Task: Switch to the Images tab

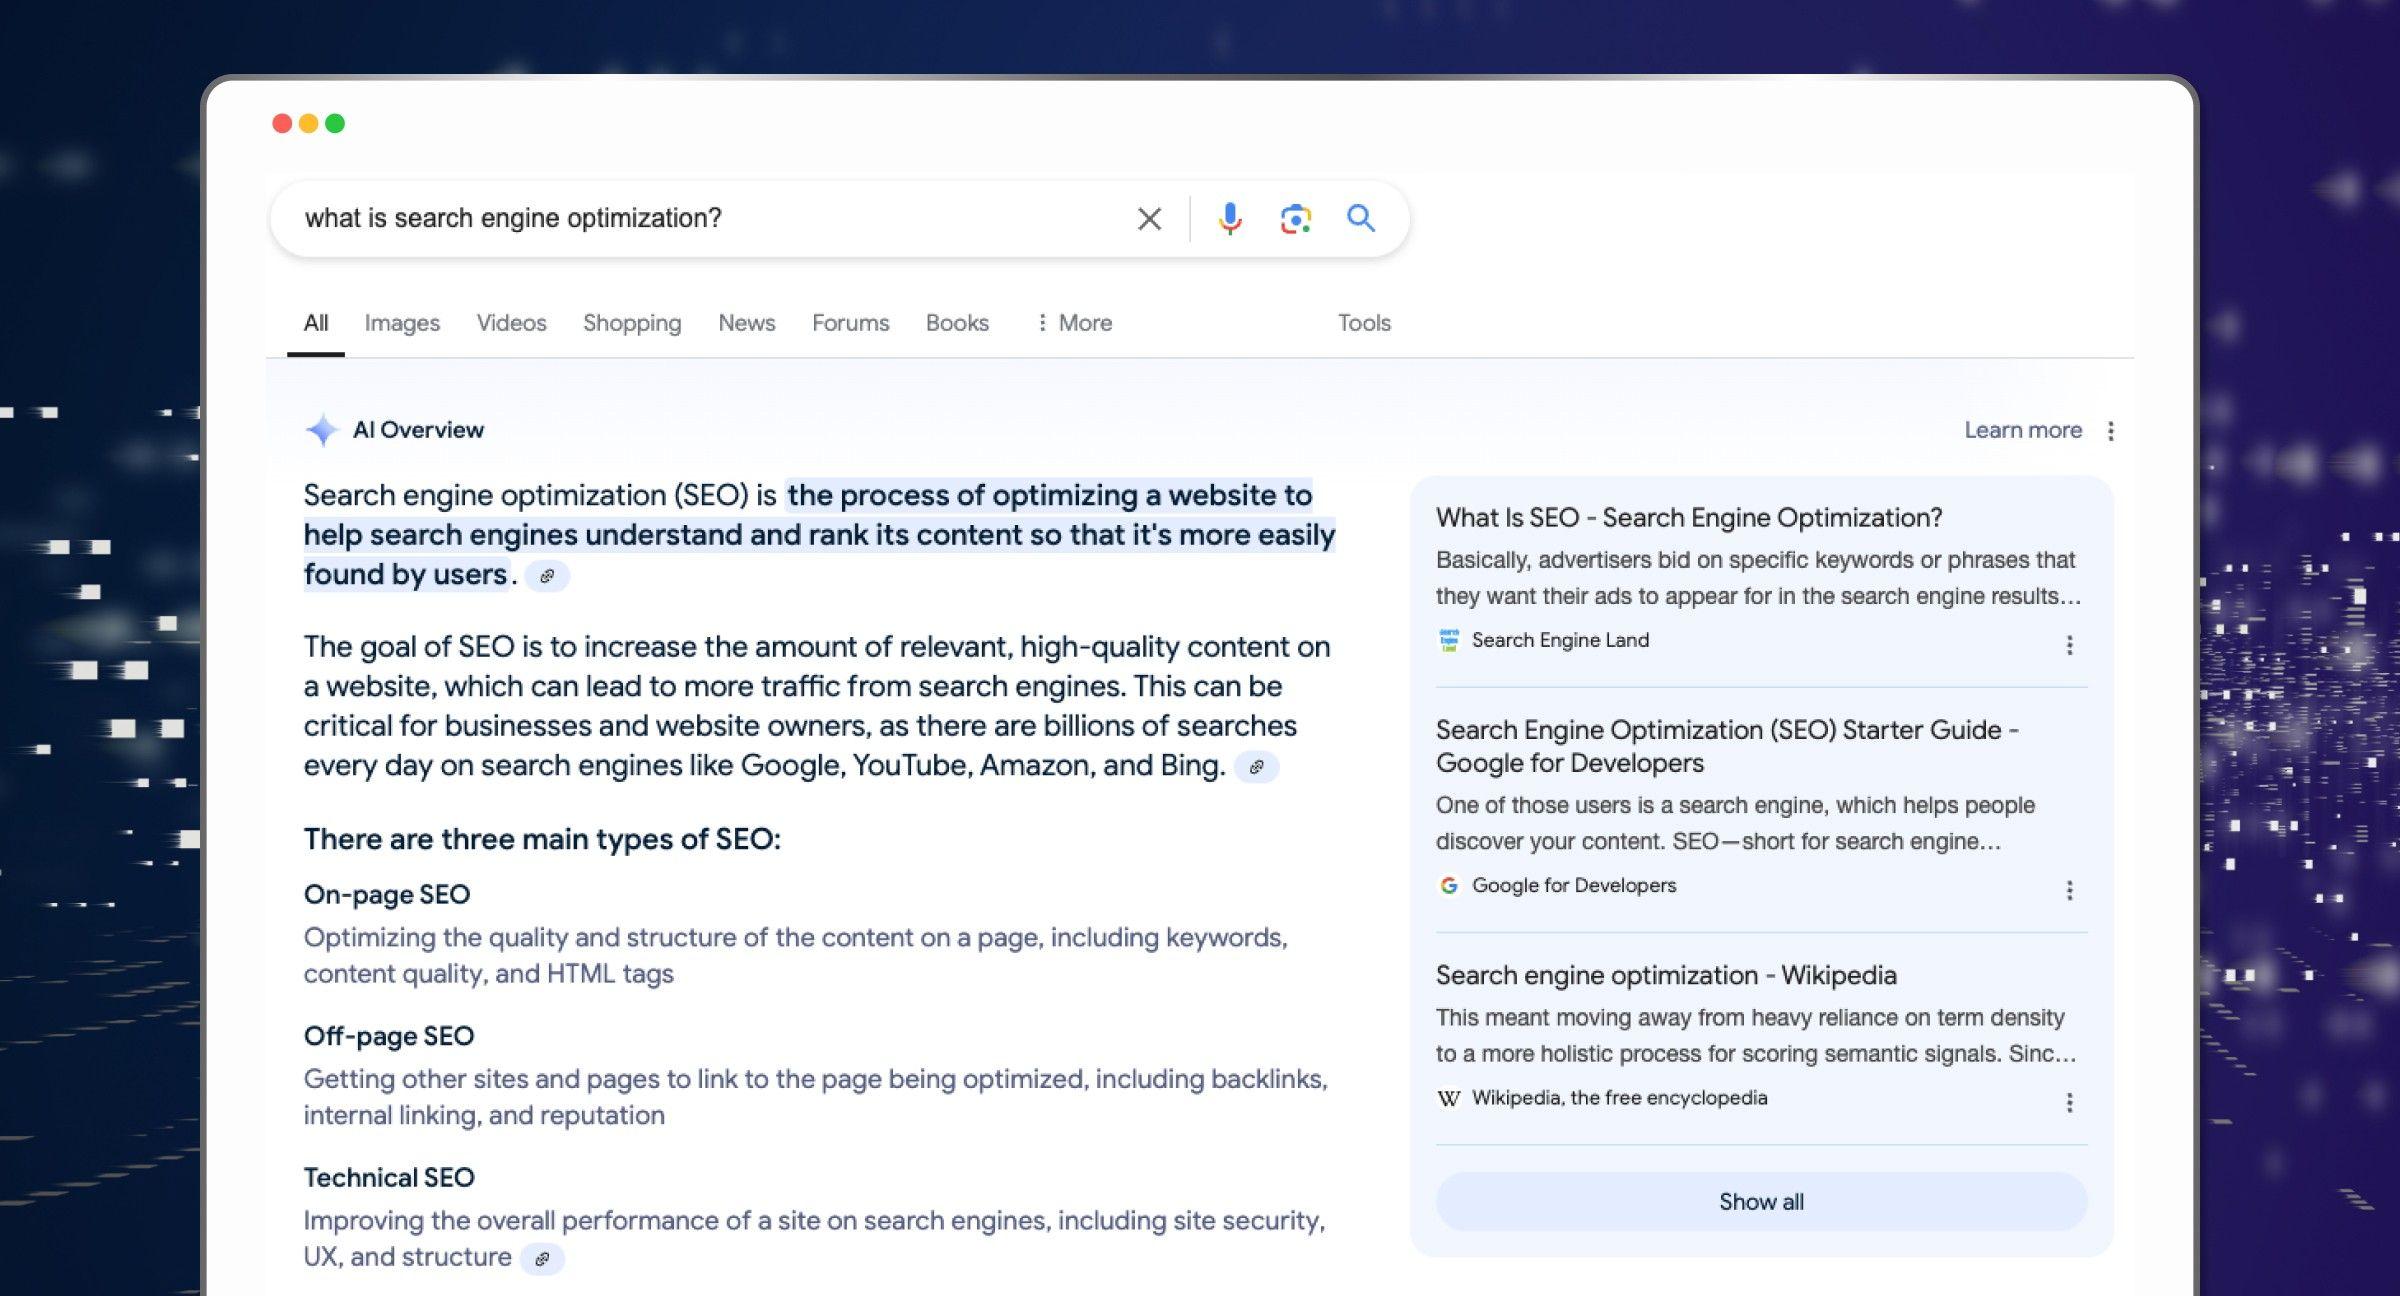Action: (402, 323)
